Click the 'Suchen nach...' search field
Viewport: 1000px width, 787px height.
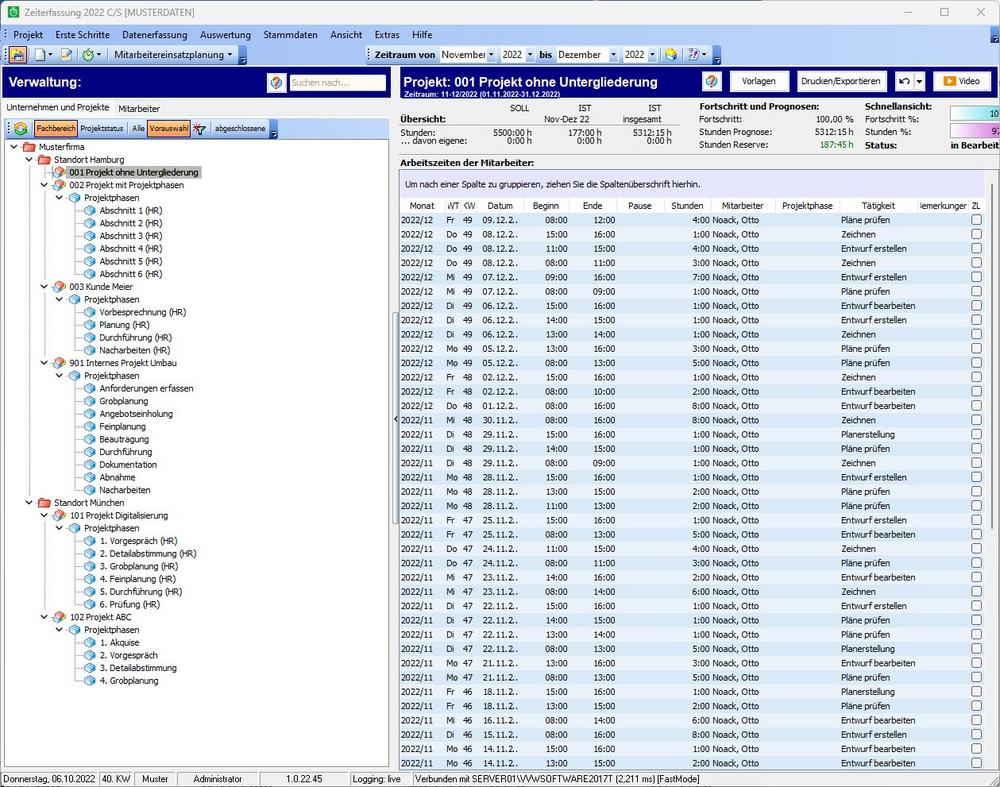pos(337,83)
